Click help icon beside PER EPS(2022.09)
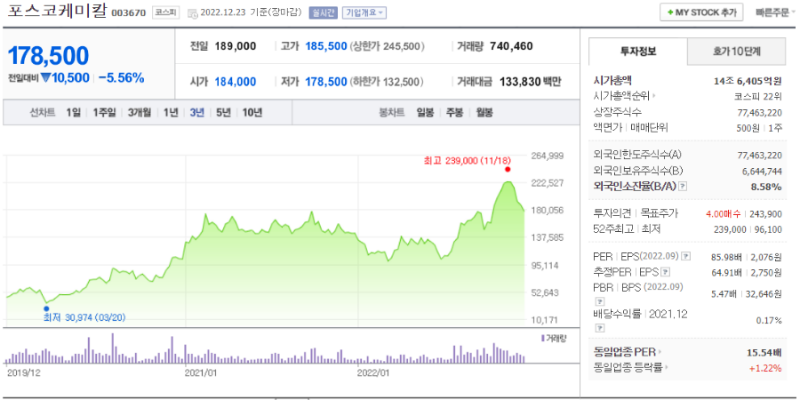 tap(687, 256)
